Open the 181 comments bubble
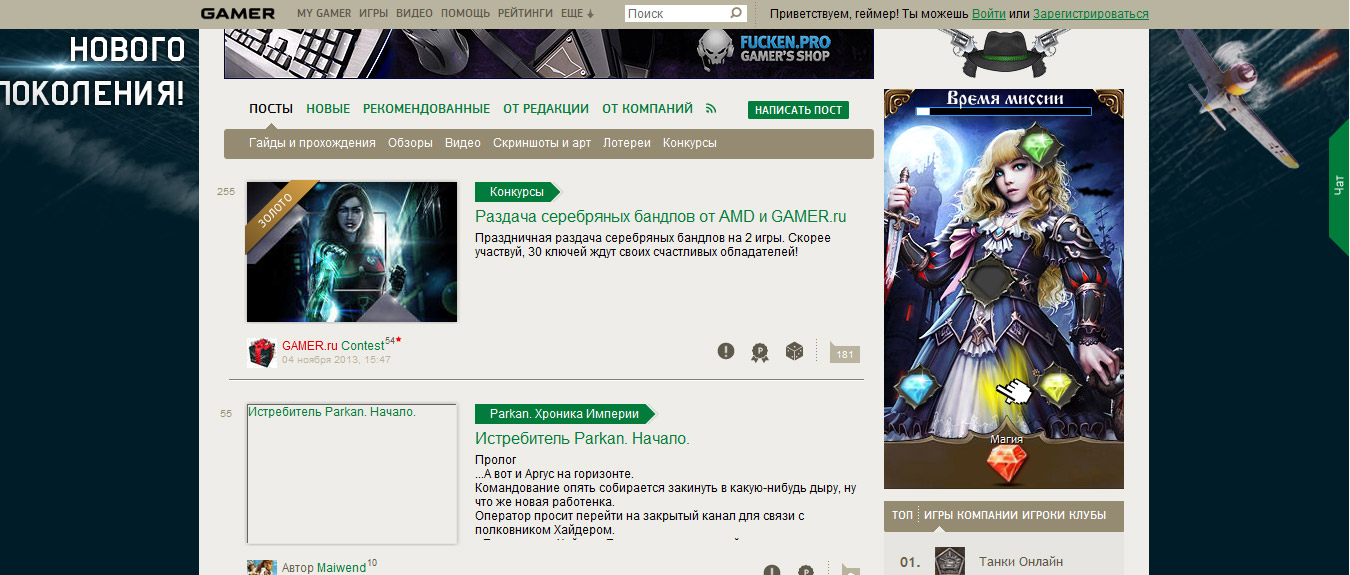The height and width of the screenshot is (575, 1350). [x=845, y=352]
